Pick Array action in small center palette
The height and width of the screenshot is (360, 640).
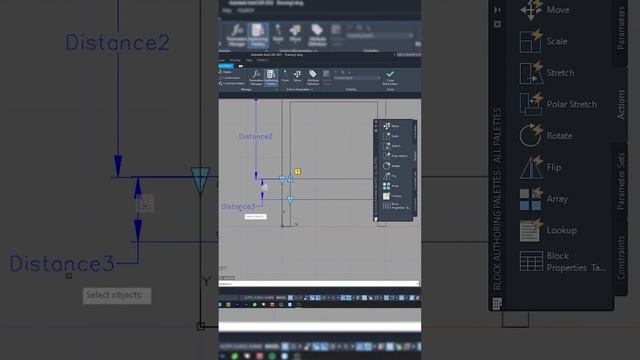pyautogui.click(x=391, y=186)
